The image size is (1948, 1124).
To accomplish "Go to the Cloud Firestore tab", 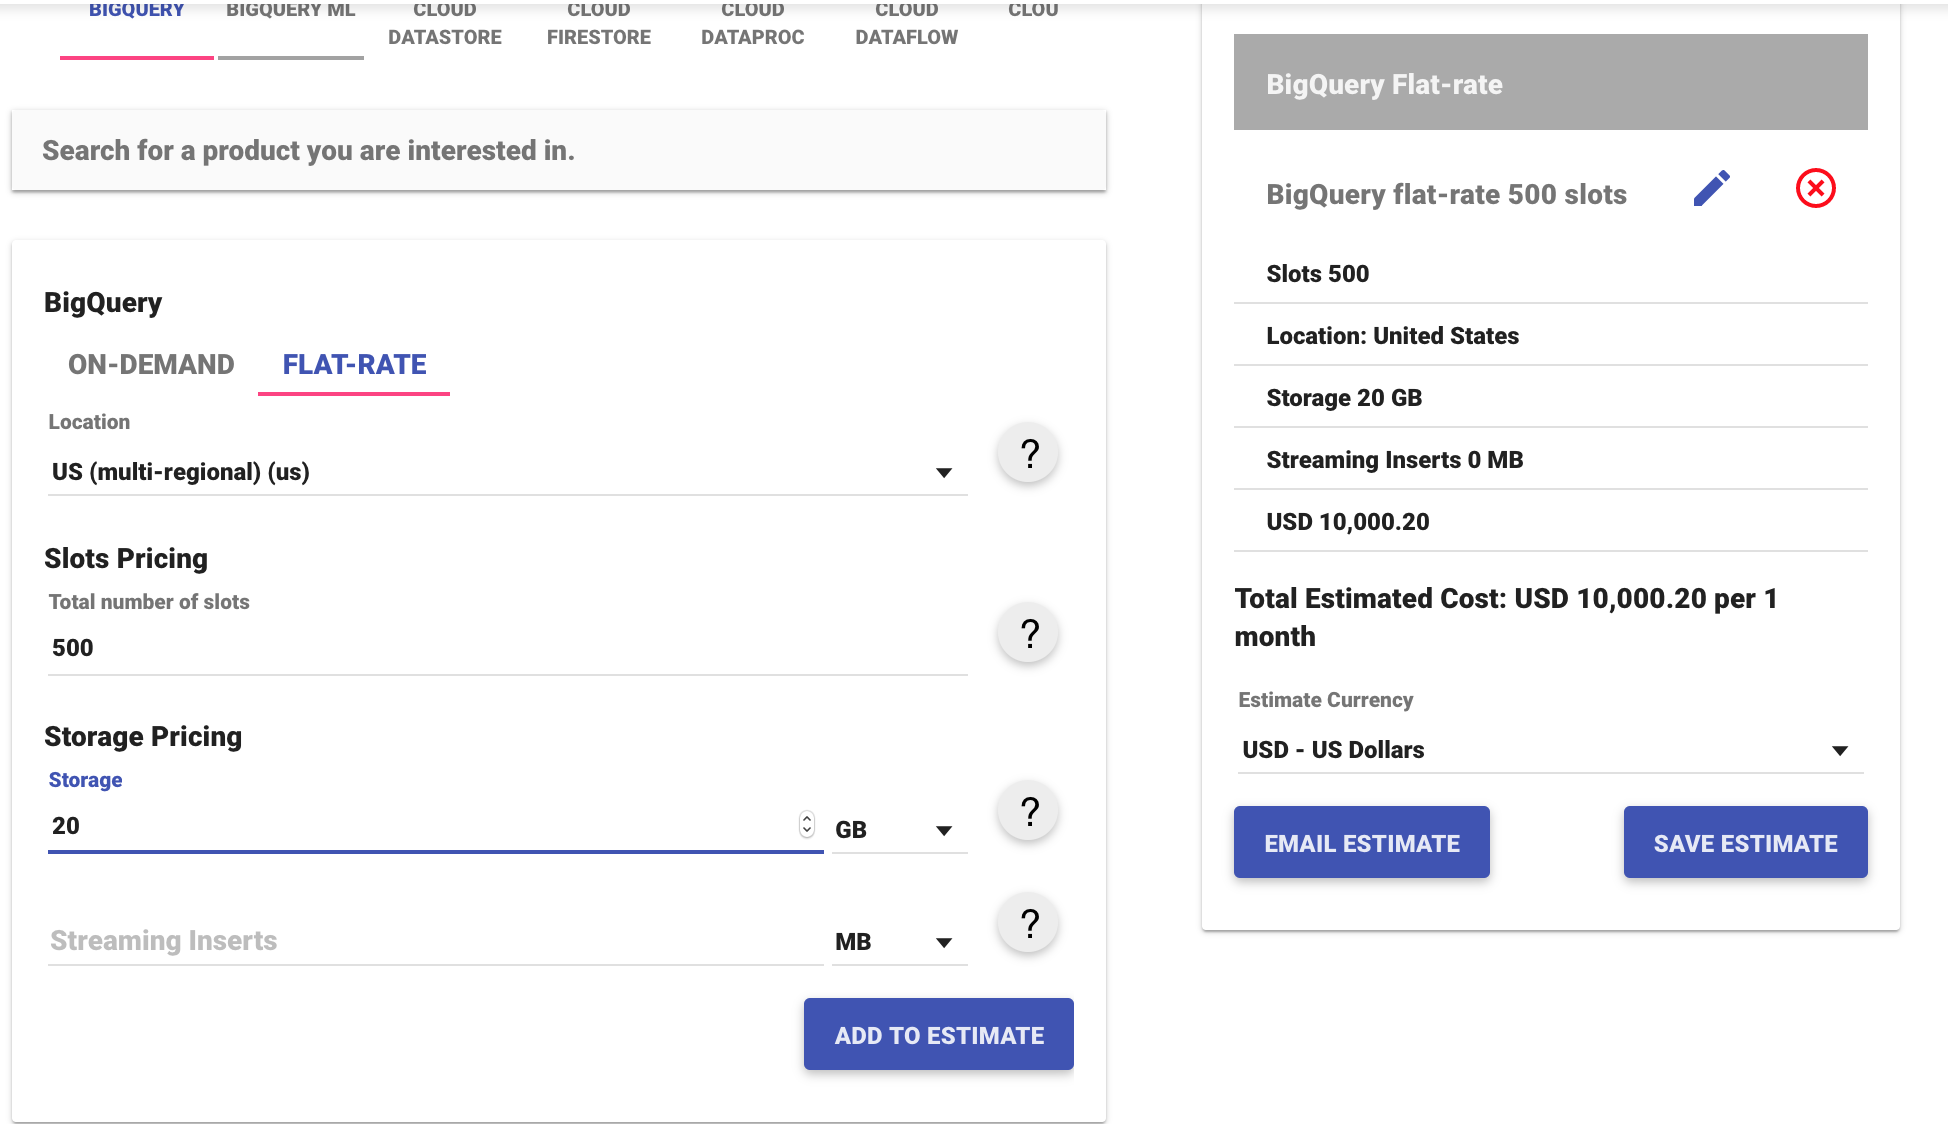I will pos(599,25).
